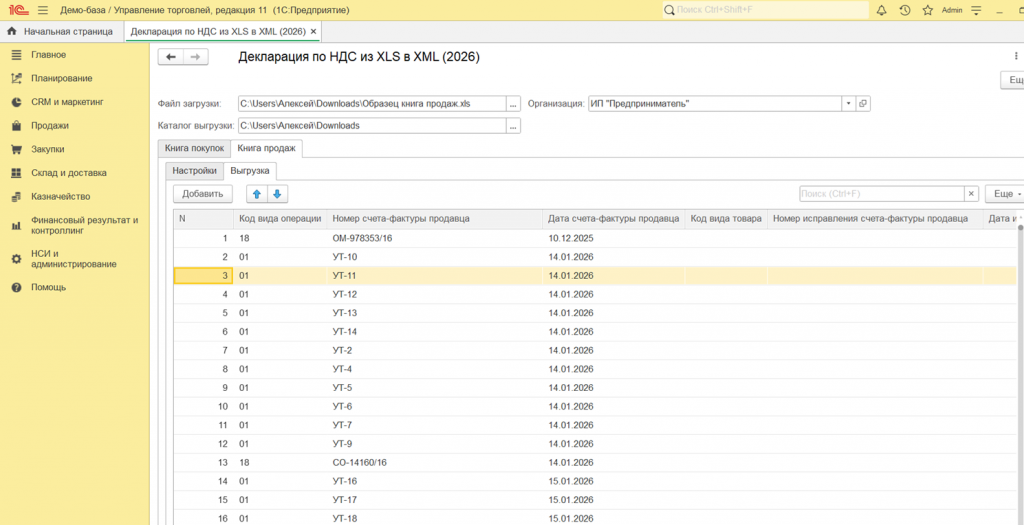Open the hamburger main menu icon
This screenshot has width=1024, height=525.
pos(43,10)
